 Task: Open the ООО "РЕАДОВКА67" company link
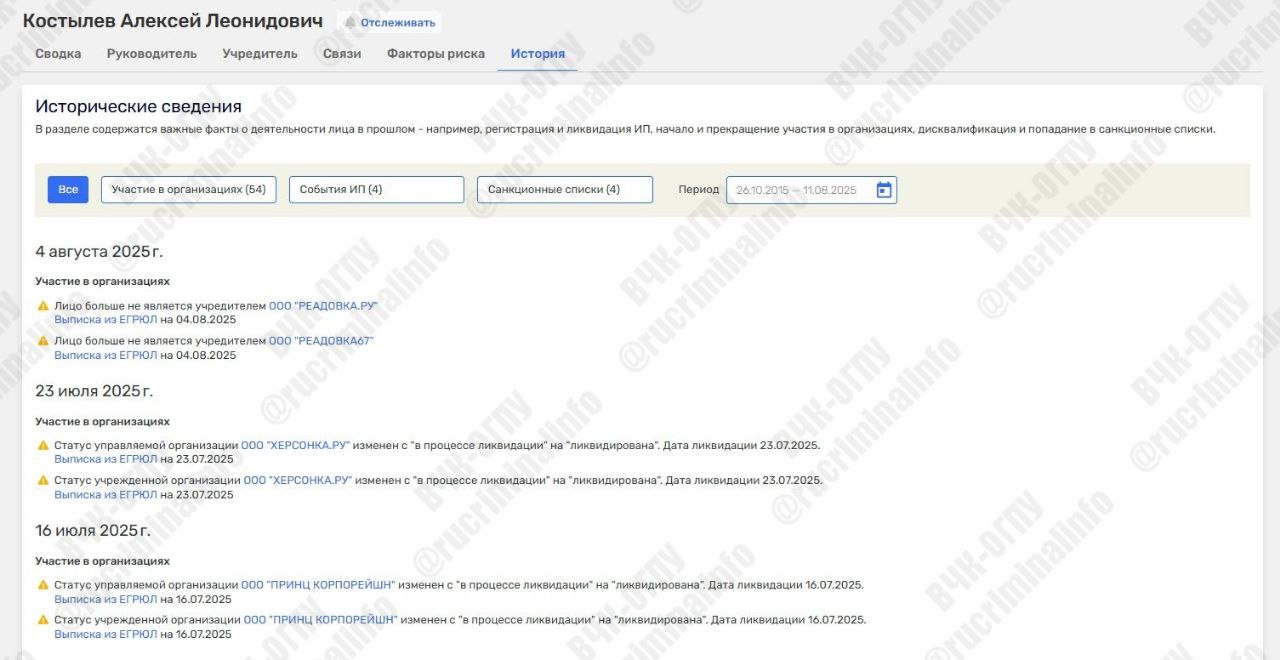[320, 341]
